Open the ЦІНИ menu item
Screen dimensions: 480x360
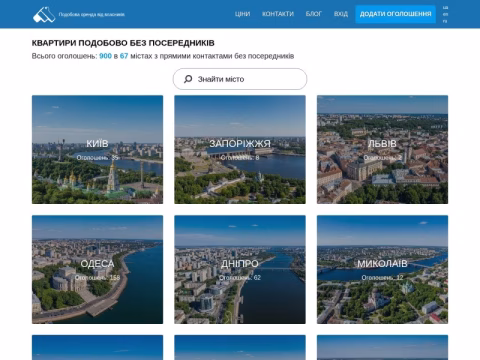242,14
